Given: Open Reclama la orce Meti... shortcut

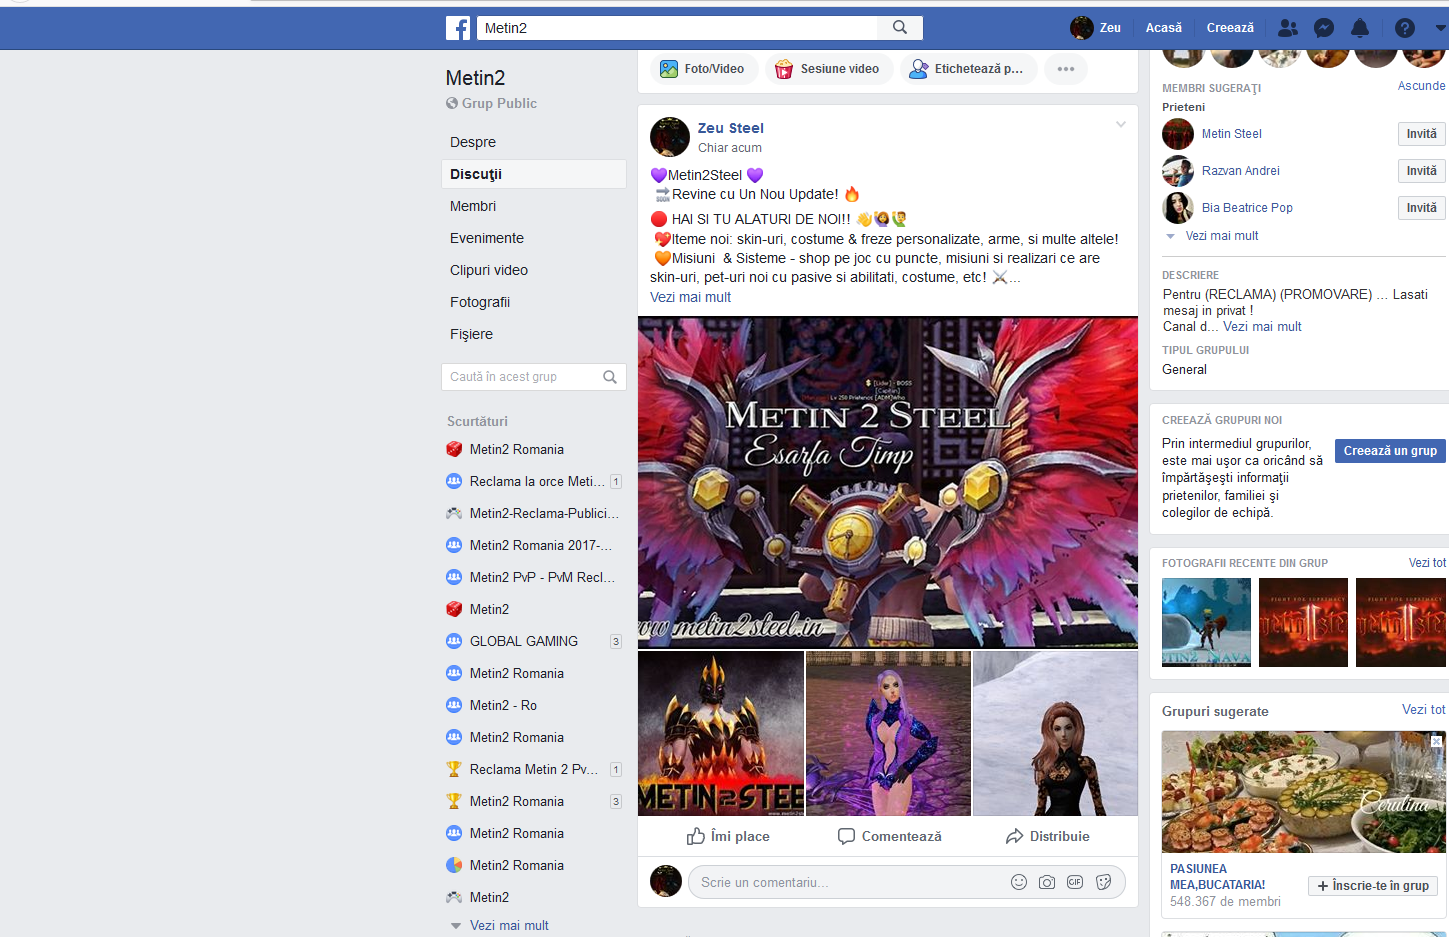Looking at the screenshot, I should [x=537, y=481].
